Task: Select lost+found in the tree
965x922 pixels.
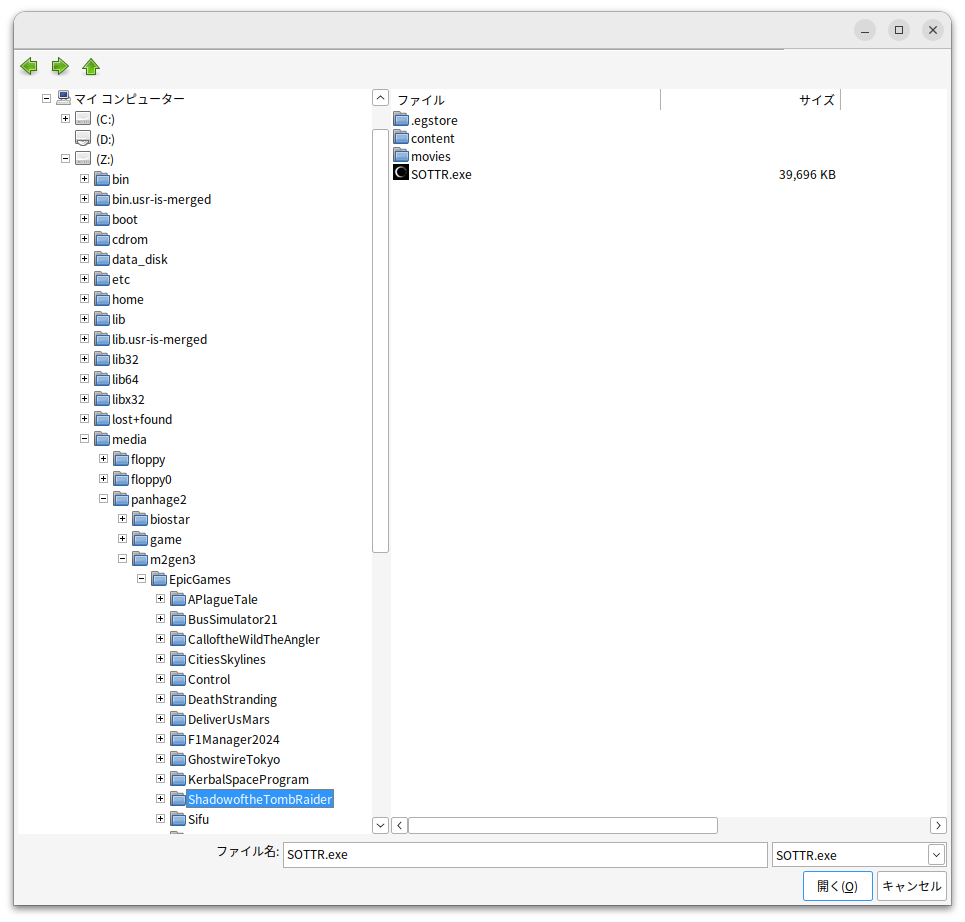Action: [x=142, y=419]
